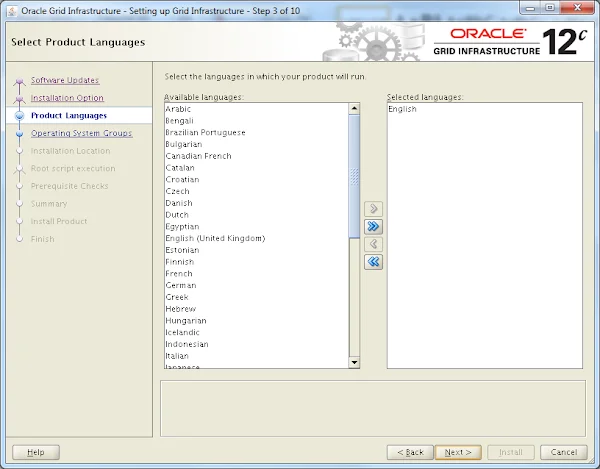Click the remove selected language arrow button
600x469 pixels.
[x=373, y=244]
